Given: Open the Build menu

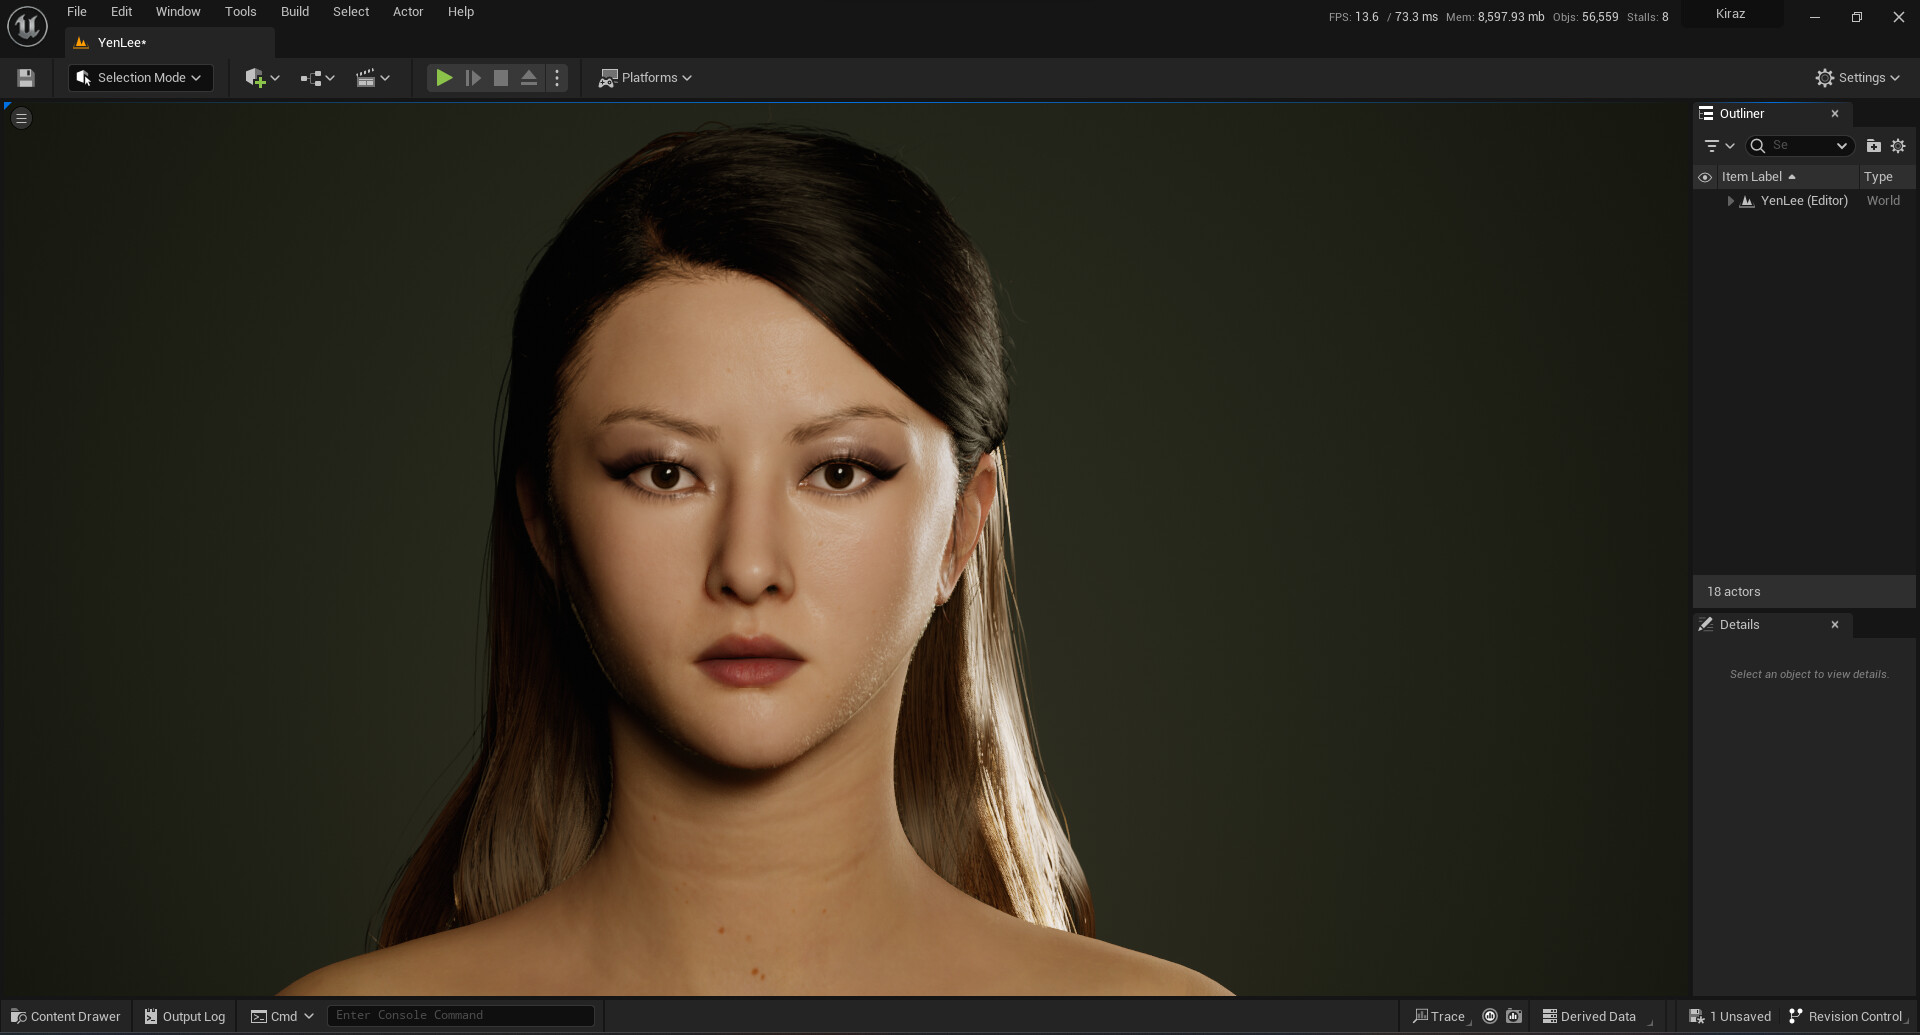Looking at the screenshot, I should pos(294,11).
